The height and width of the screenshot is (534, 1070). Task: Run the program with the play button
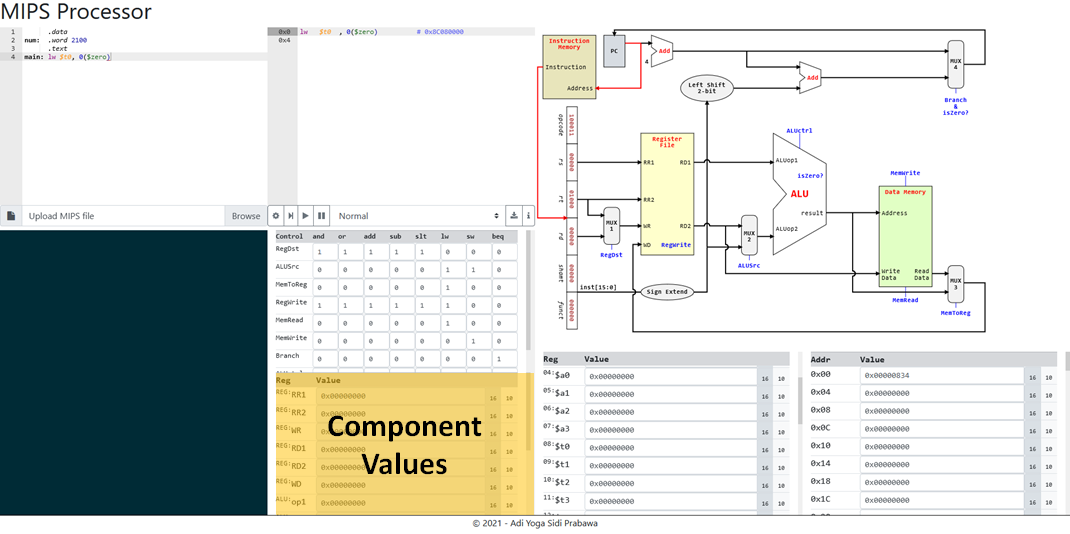point(306,216)
